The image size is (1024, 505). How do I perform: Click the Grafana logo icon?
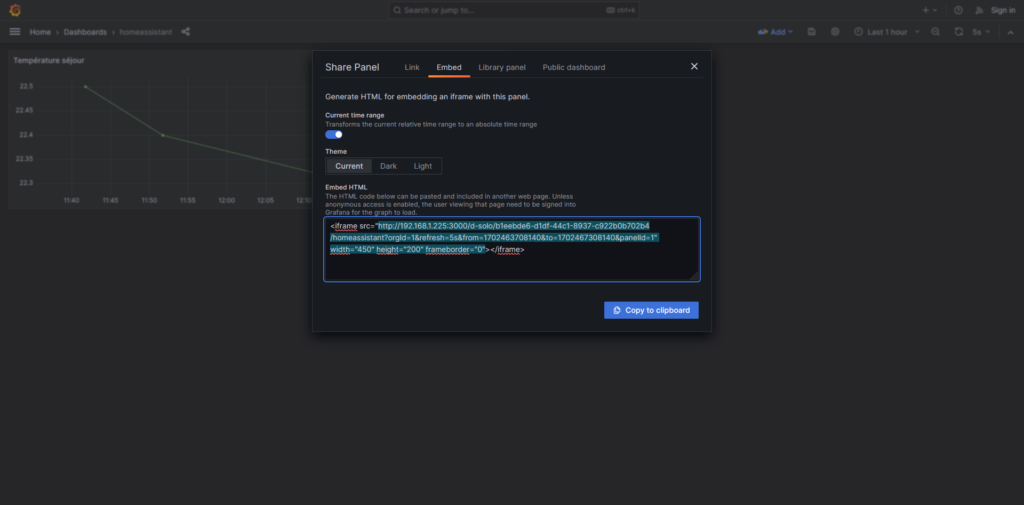[x=15, y=10]
